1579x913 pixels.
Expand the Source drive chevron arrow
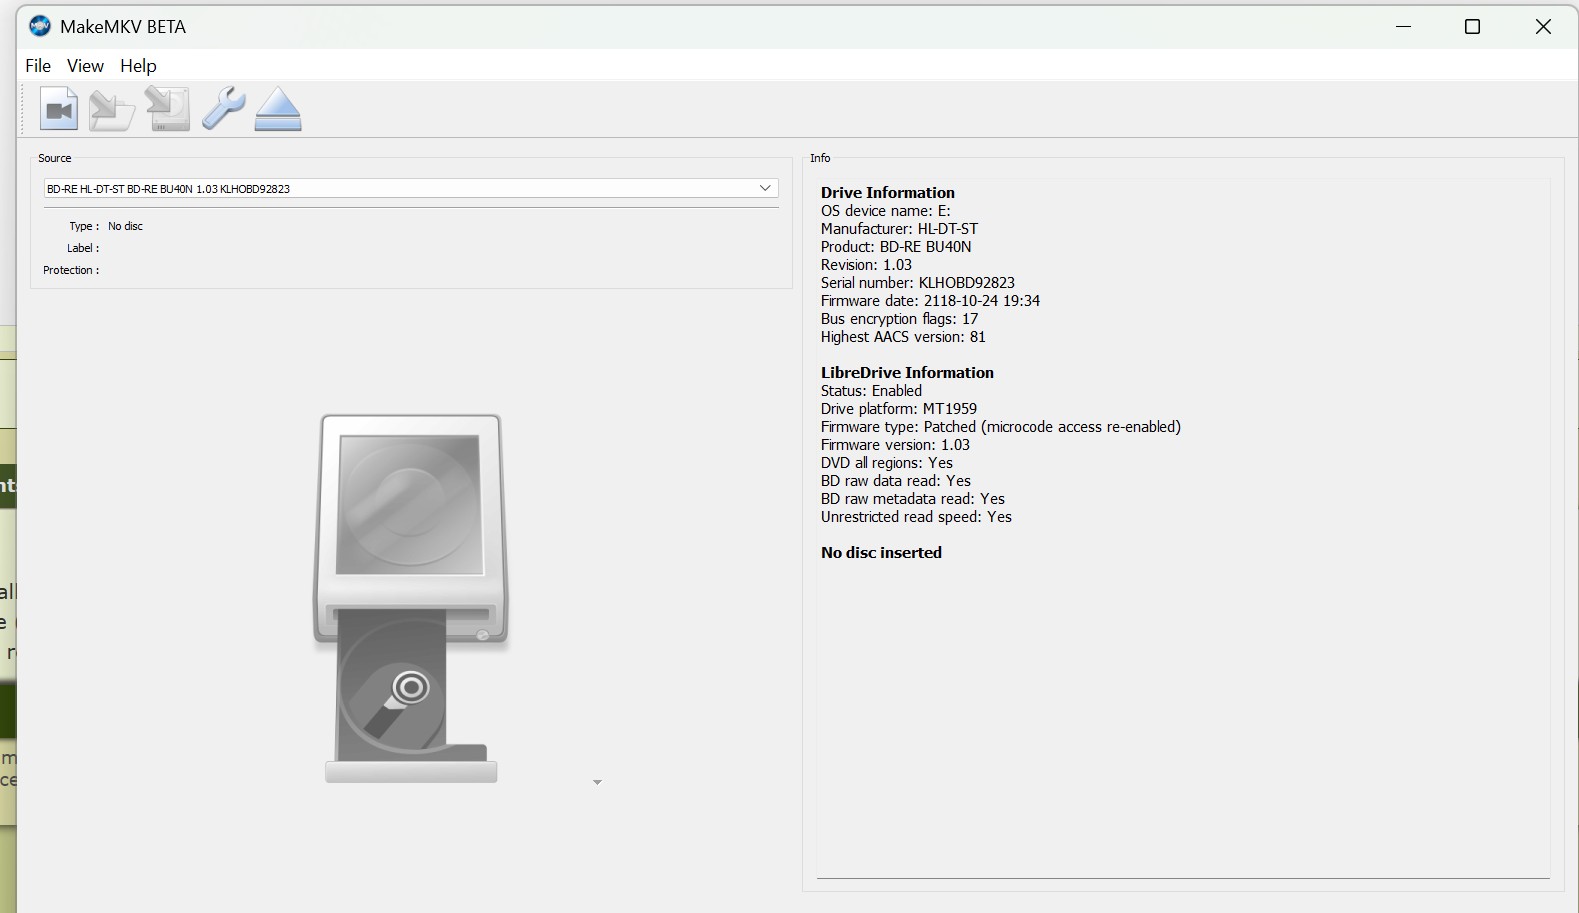pos(765,188)
